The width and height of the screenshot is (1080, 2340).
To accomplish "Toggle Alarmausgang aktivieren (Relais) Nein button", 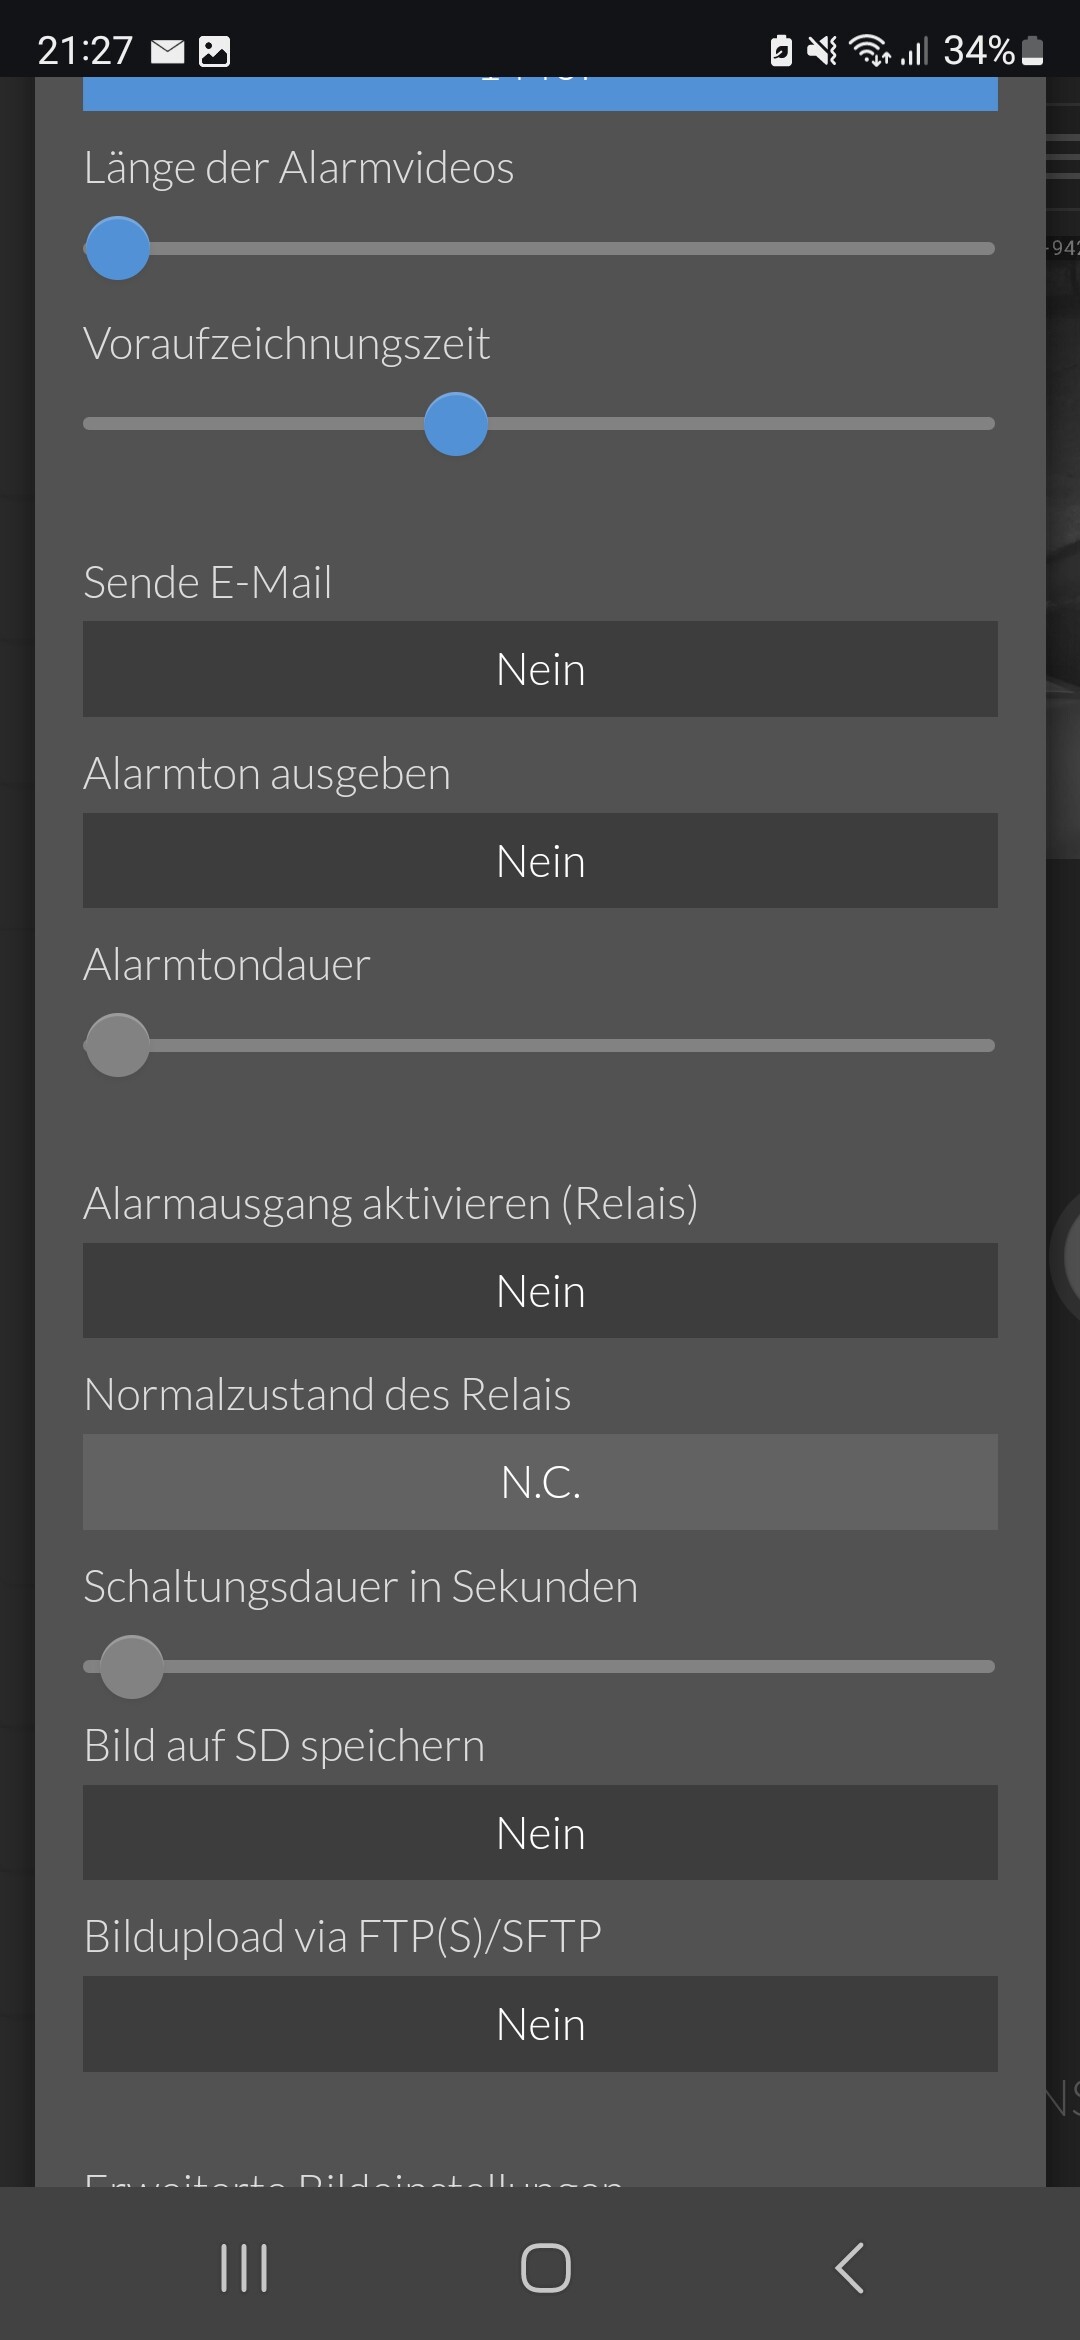I will pyautogui.click(x=540, y=1291).
